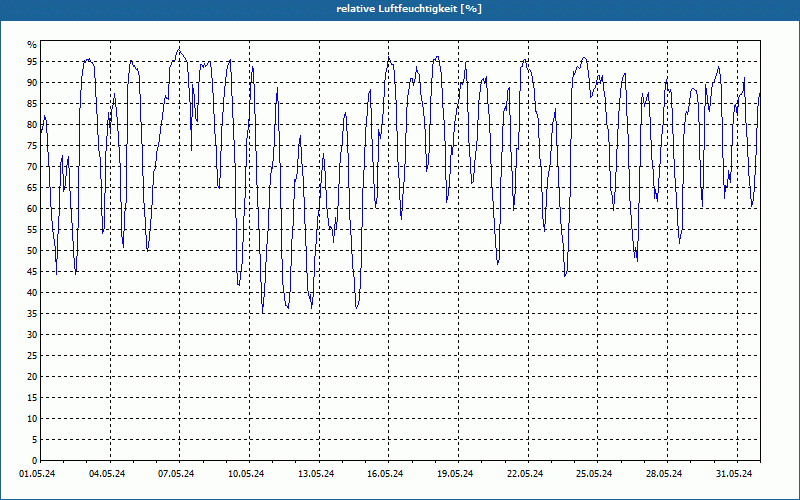Click the x-axis date '16.05.24'

386,474
